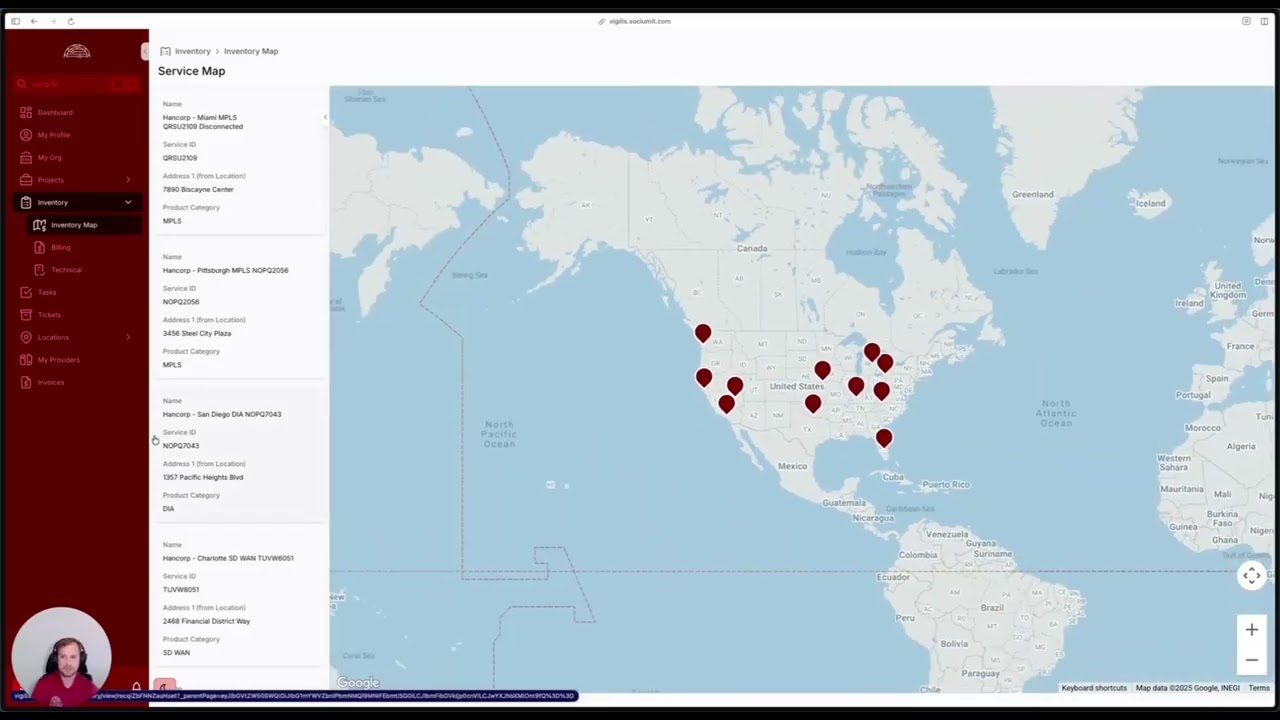Click the My Org building icon
The width and height of the screenshot is (1280, 720).
[26, 157]
